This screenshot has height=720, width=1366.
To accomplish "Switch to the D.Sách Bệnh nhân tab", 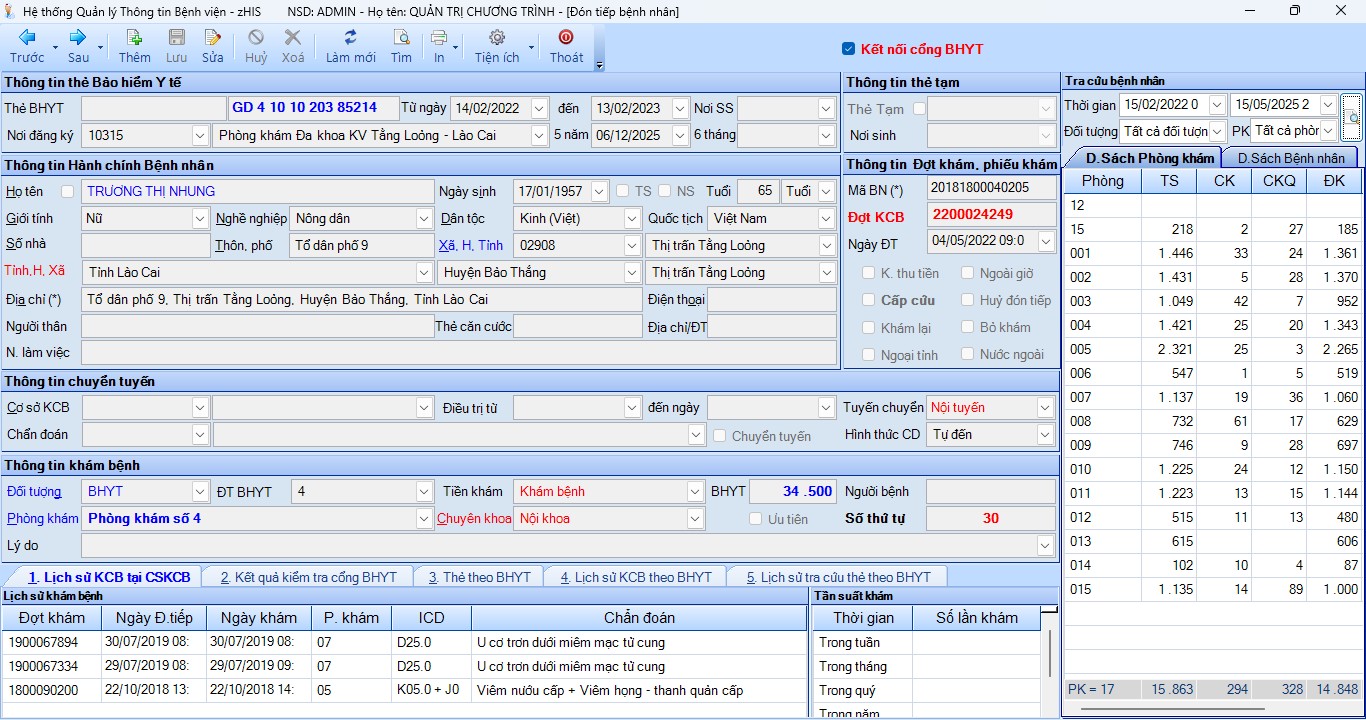I will 1290,158.
